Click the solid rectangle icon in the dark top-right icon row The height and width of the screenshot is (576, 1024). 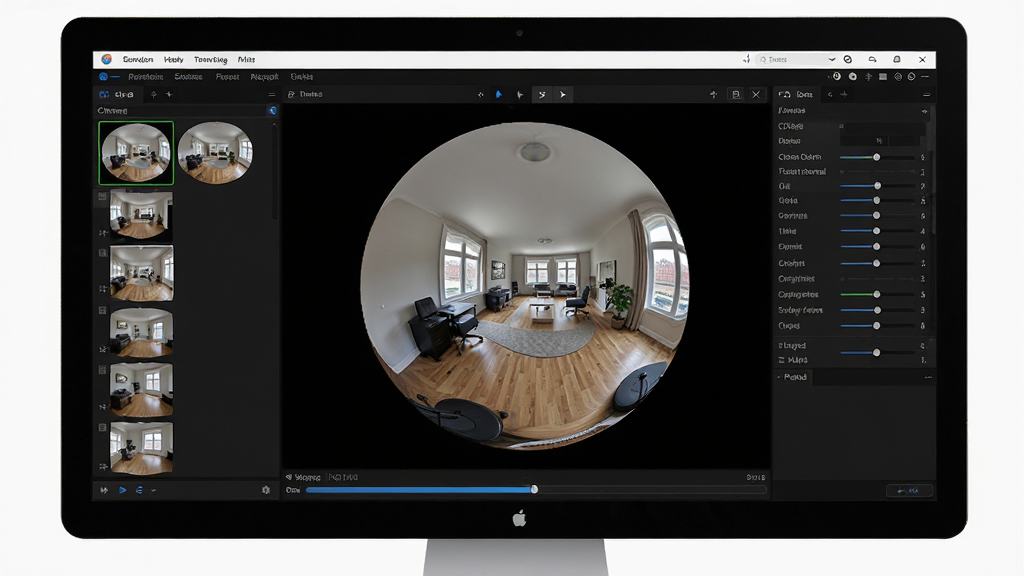[x=883, y=76]
